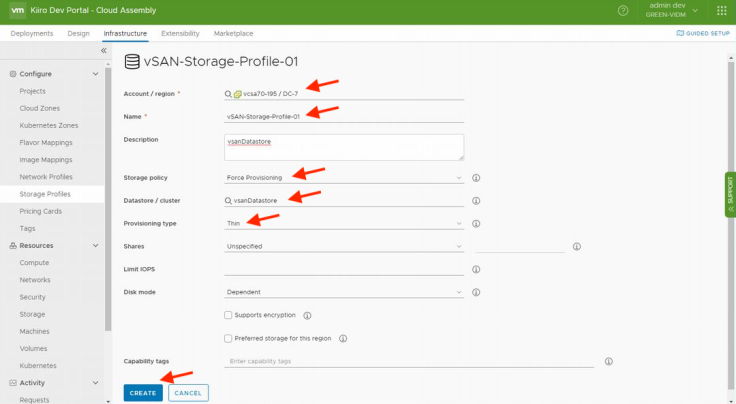Click the Description text area

tap(344, 147)
